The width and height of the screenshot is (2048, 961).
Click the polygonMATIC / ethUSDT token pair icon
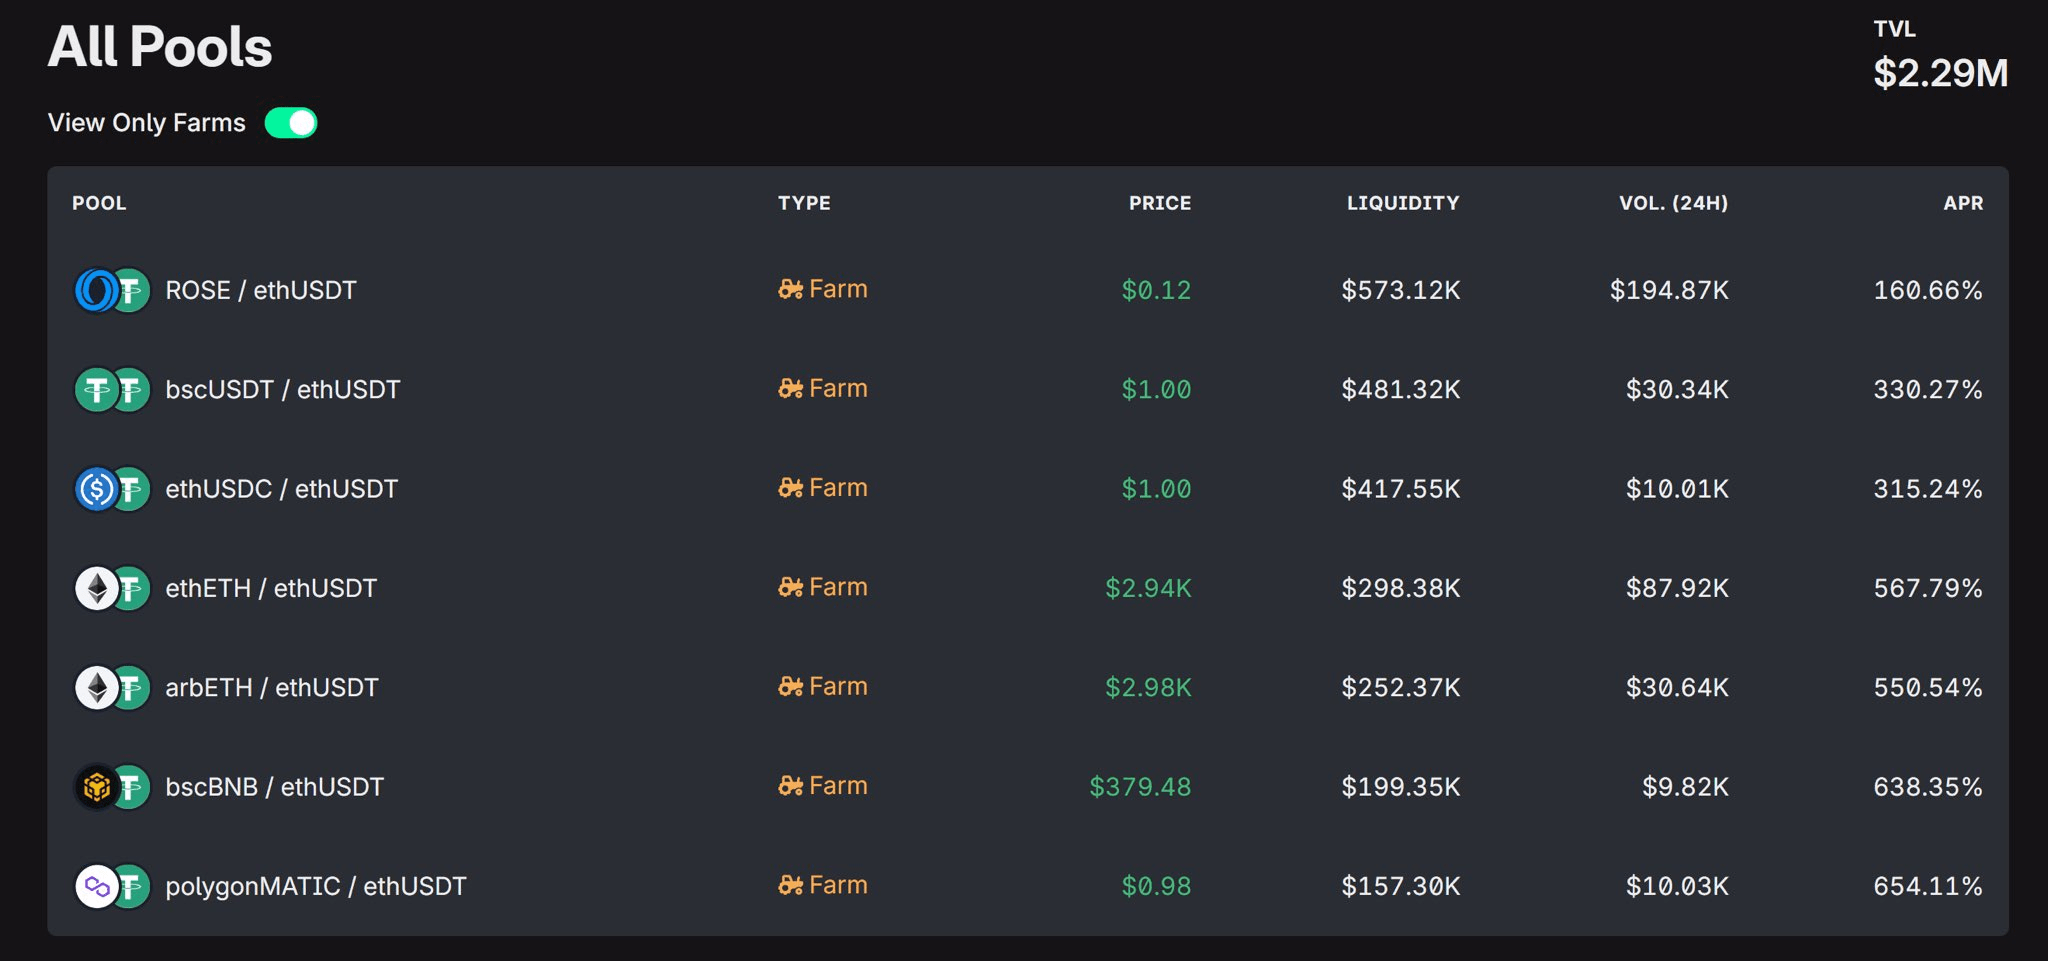point(112,886)
